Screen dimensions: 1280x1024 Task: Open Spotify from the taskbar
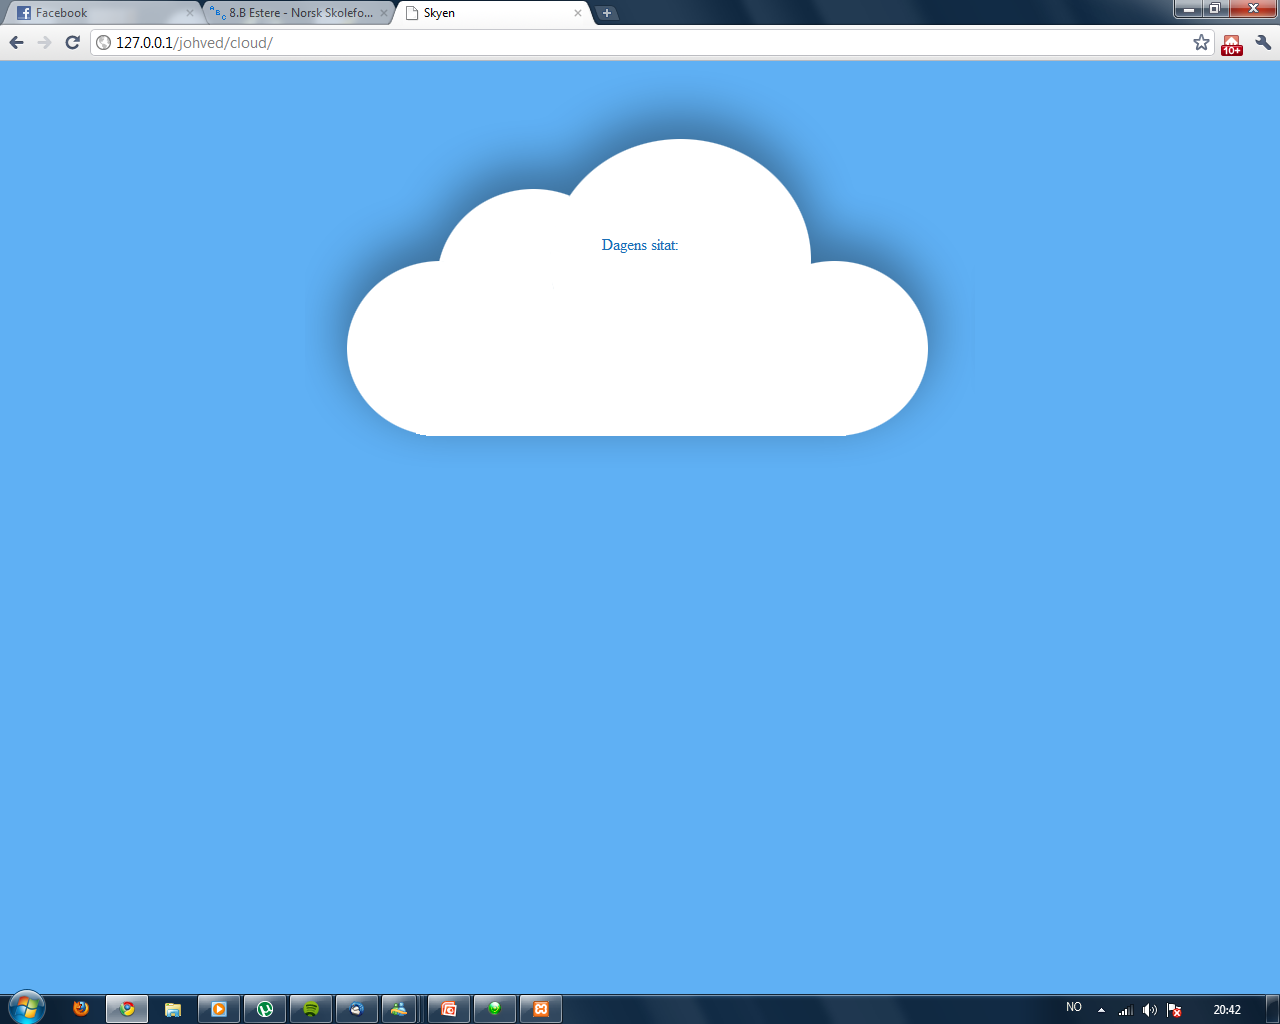[311, 1009]
